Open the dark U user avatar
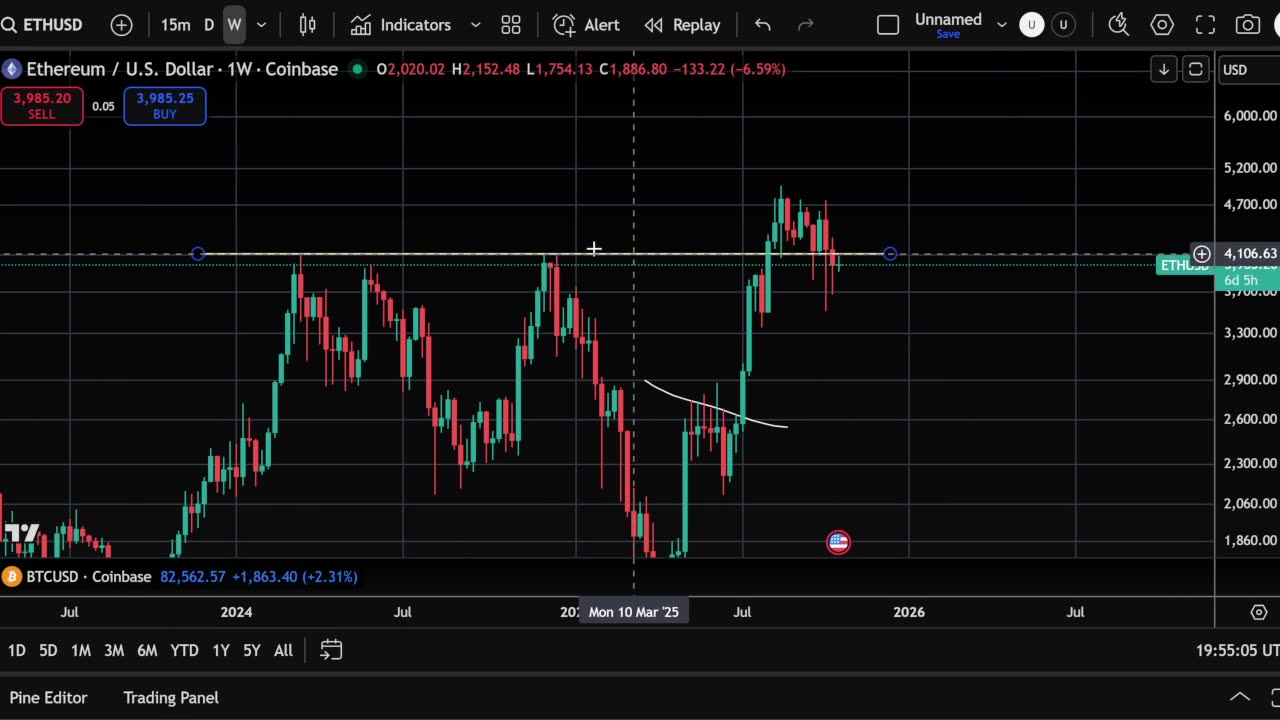This screenshot has width=1280, height=720. pos(1063,25)
